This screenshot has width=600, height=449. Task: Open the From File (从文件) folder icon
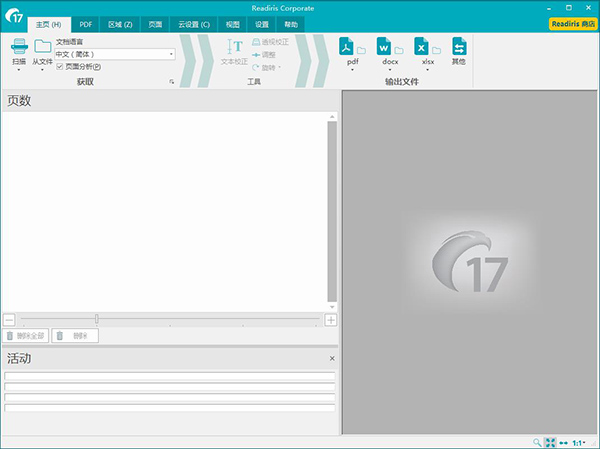tap(42, 46)
